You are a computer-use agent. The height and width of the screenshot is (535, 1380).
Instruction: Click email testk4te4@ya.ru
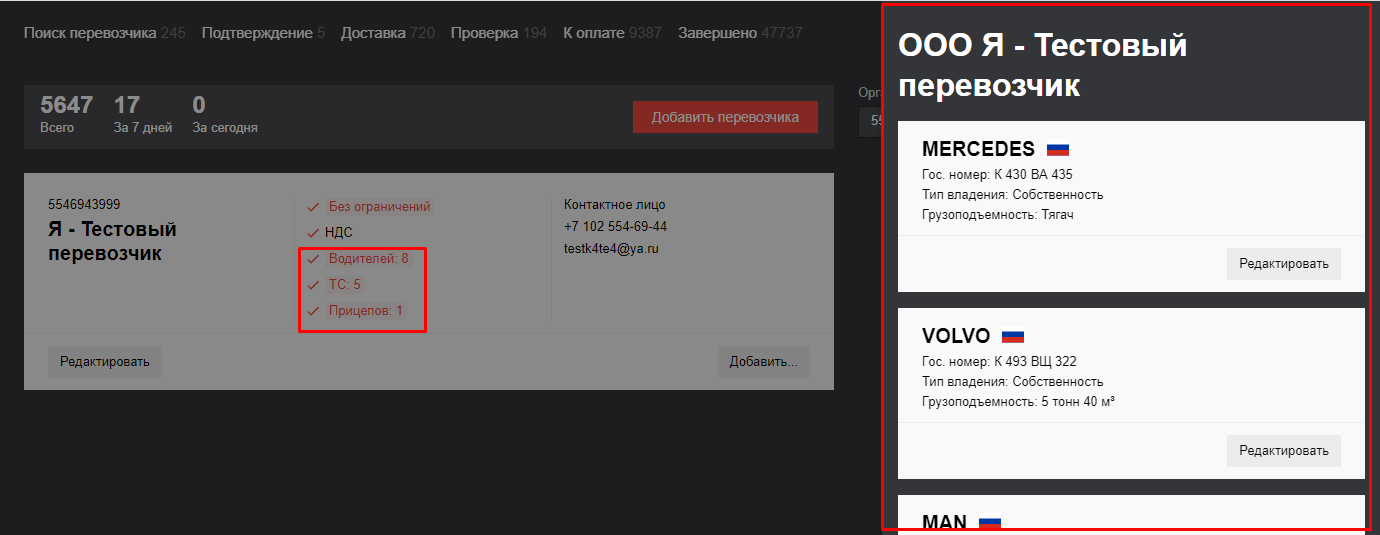(x=611, y=249)
